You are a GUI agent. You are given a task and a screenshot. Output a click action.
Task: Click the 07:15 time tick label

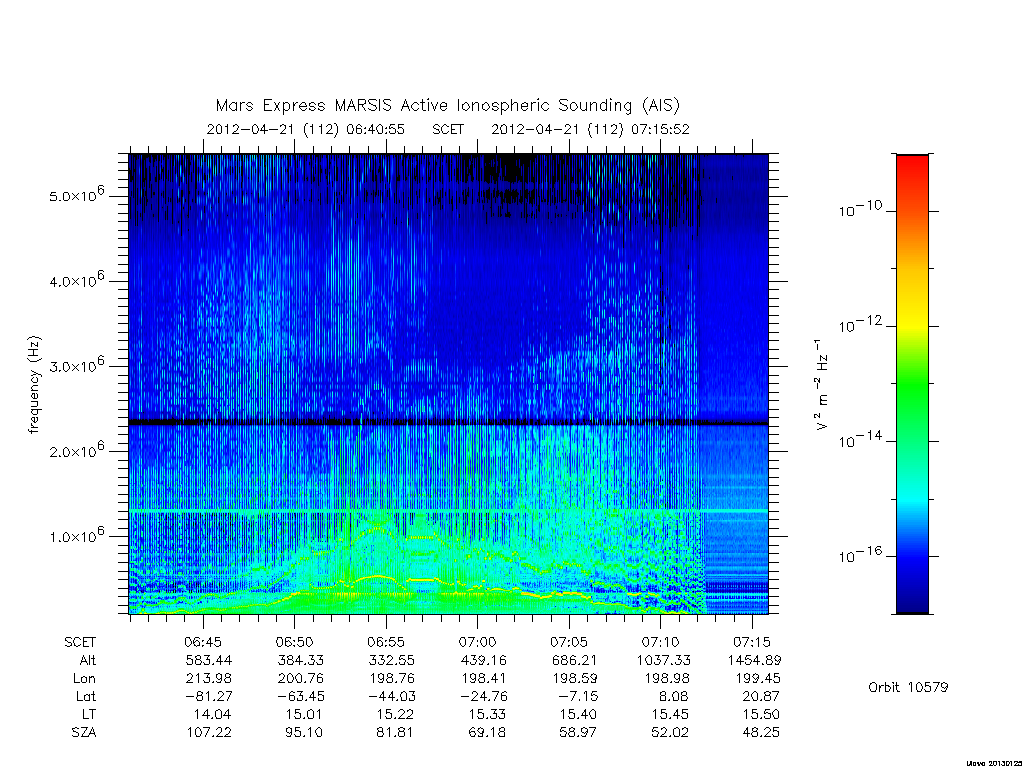tap(752, 642)
